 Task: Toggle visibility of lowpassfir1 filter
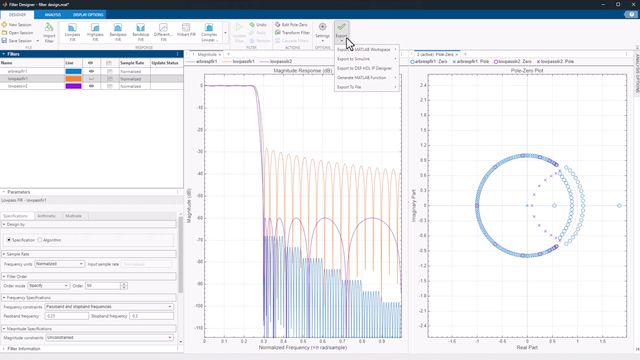point(91,79)
